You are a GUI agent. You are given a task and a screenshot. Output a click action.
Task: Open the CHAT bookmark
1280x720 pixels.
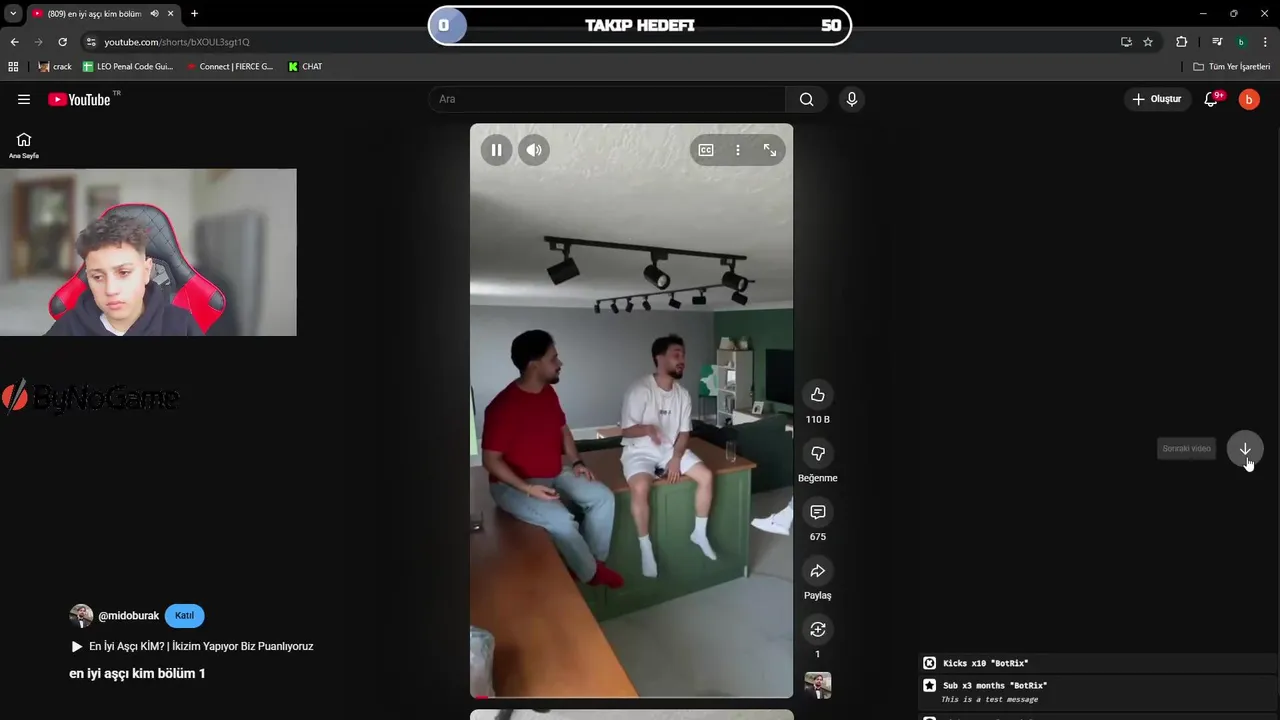(x=305, y=66)
